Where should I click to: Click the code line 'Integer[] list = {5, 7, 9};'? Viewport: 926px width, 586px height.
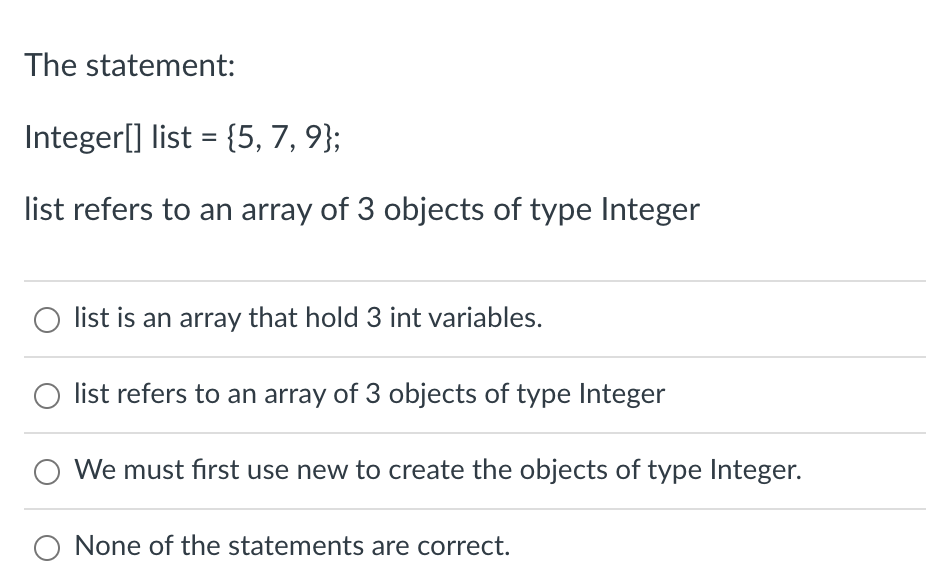[x=182, y=137]
